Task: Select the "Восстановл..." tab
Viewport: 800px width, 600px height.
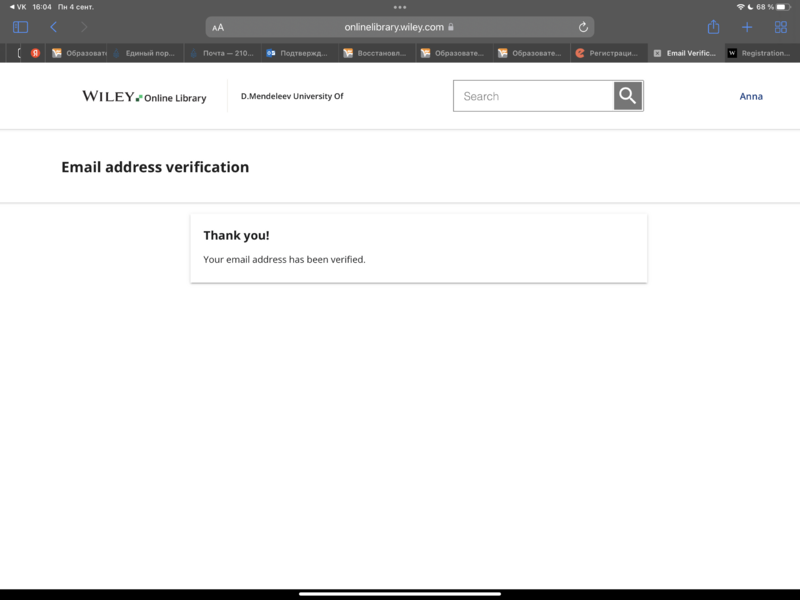Action: 375,53
